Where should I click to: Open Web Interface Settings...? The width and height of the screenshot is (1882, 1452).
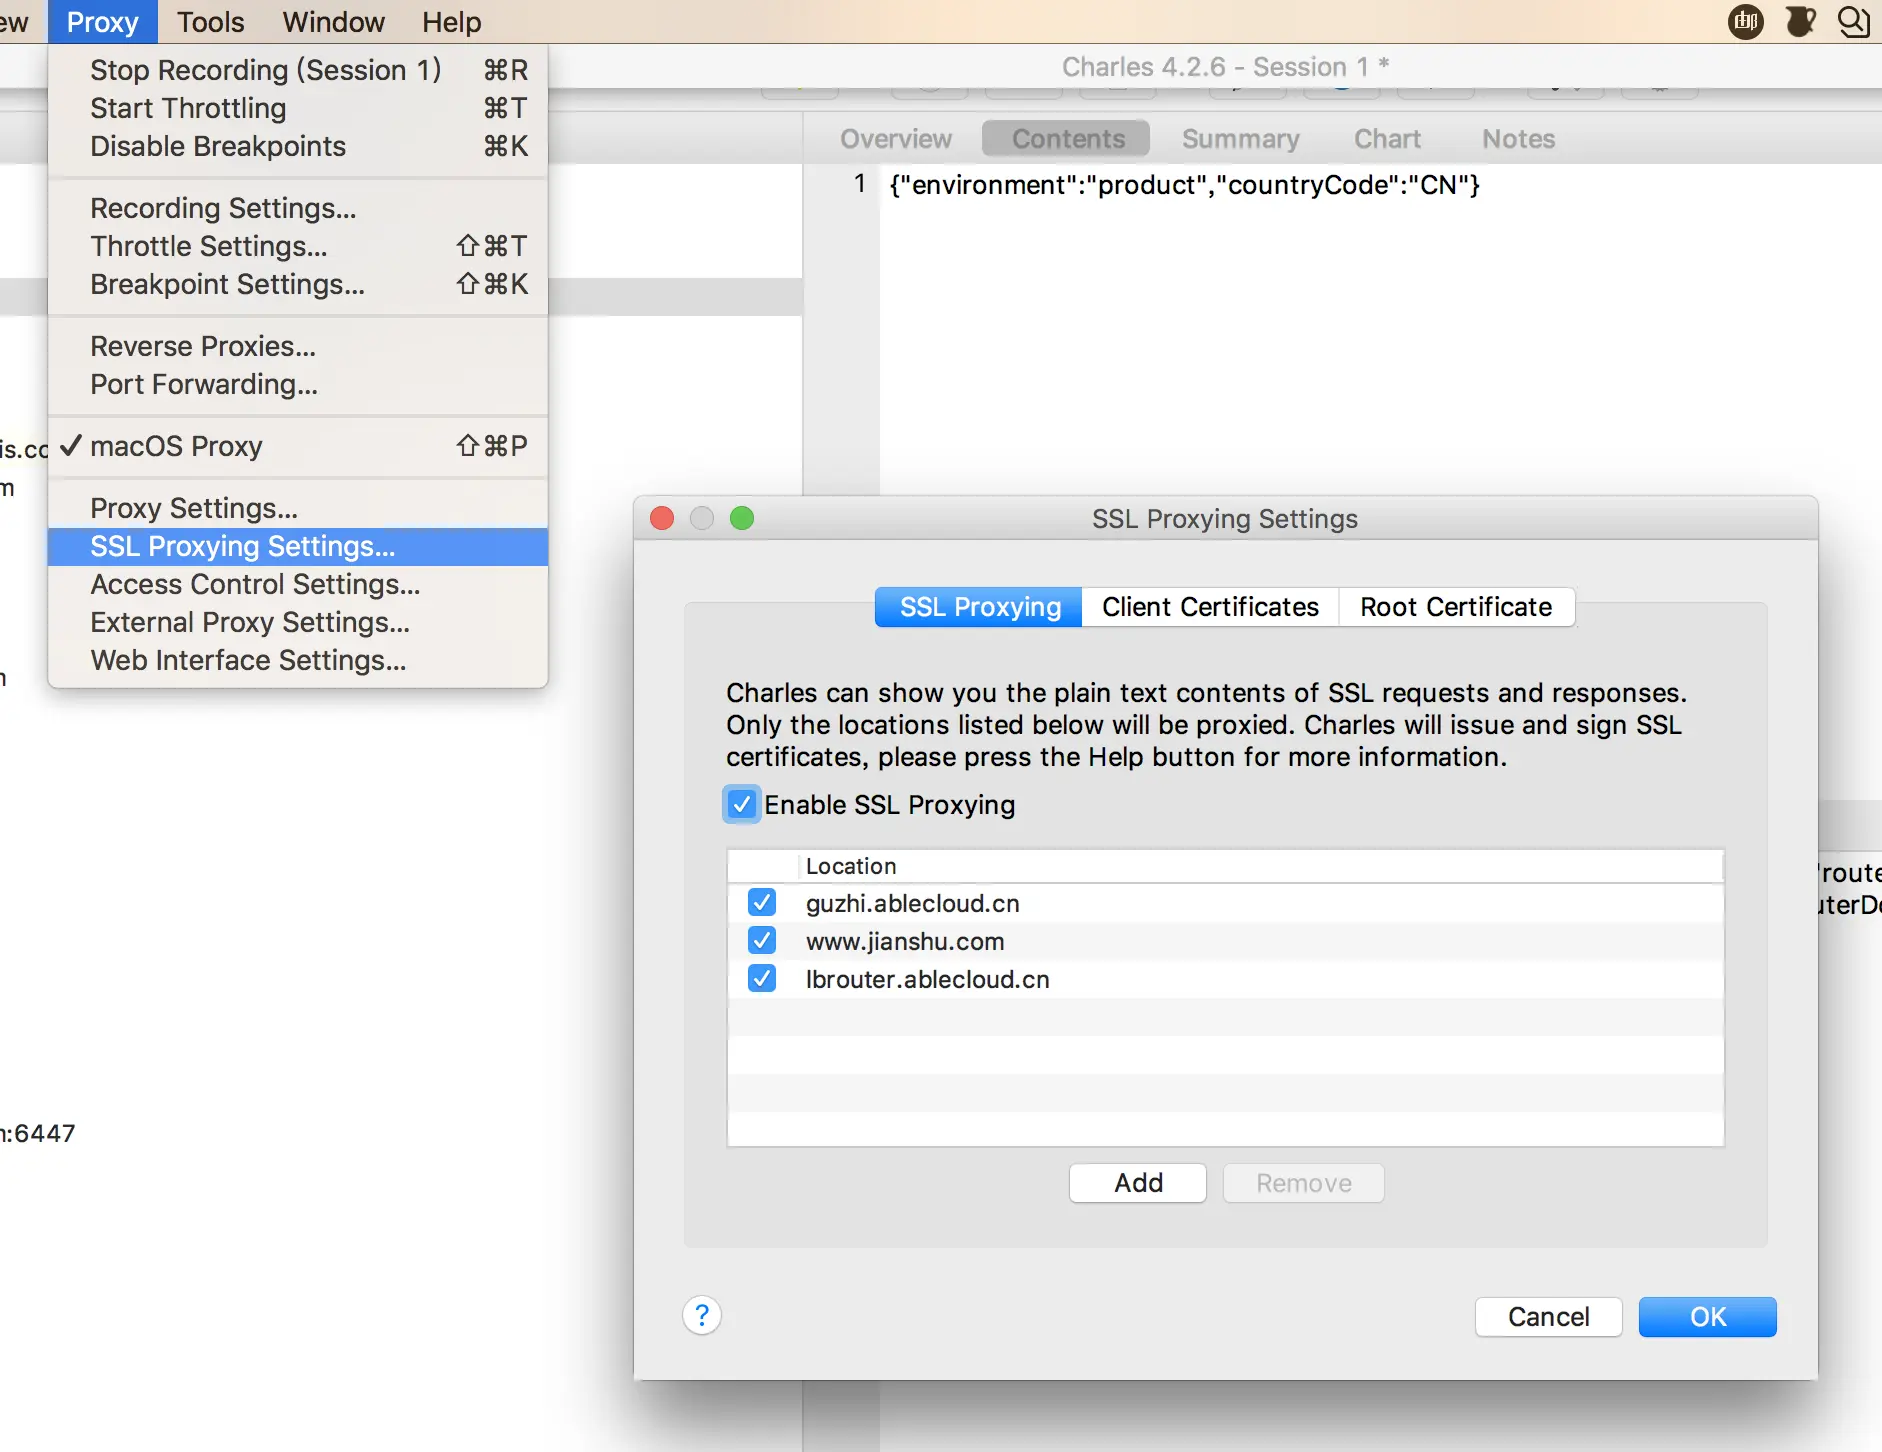tap(298, 660)
